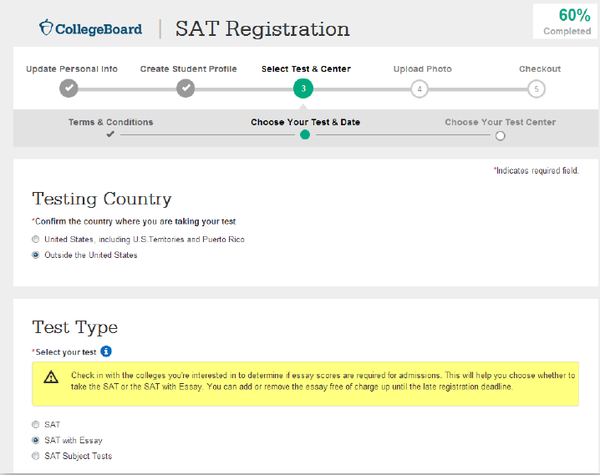Open Choose Your Test Center sub-step
Image resolution: width=600 pixels, height=475 pixels.
tap(500, 122)
